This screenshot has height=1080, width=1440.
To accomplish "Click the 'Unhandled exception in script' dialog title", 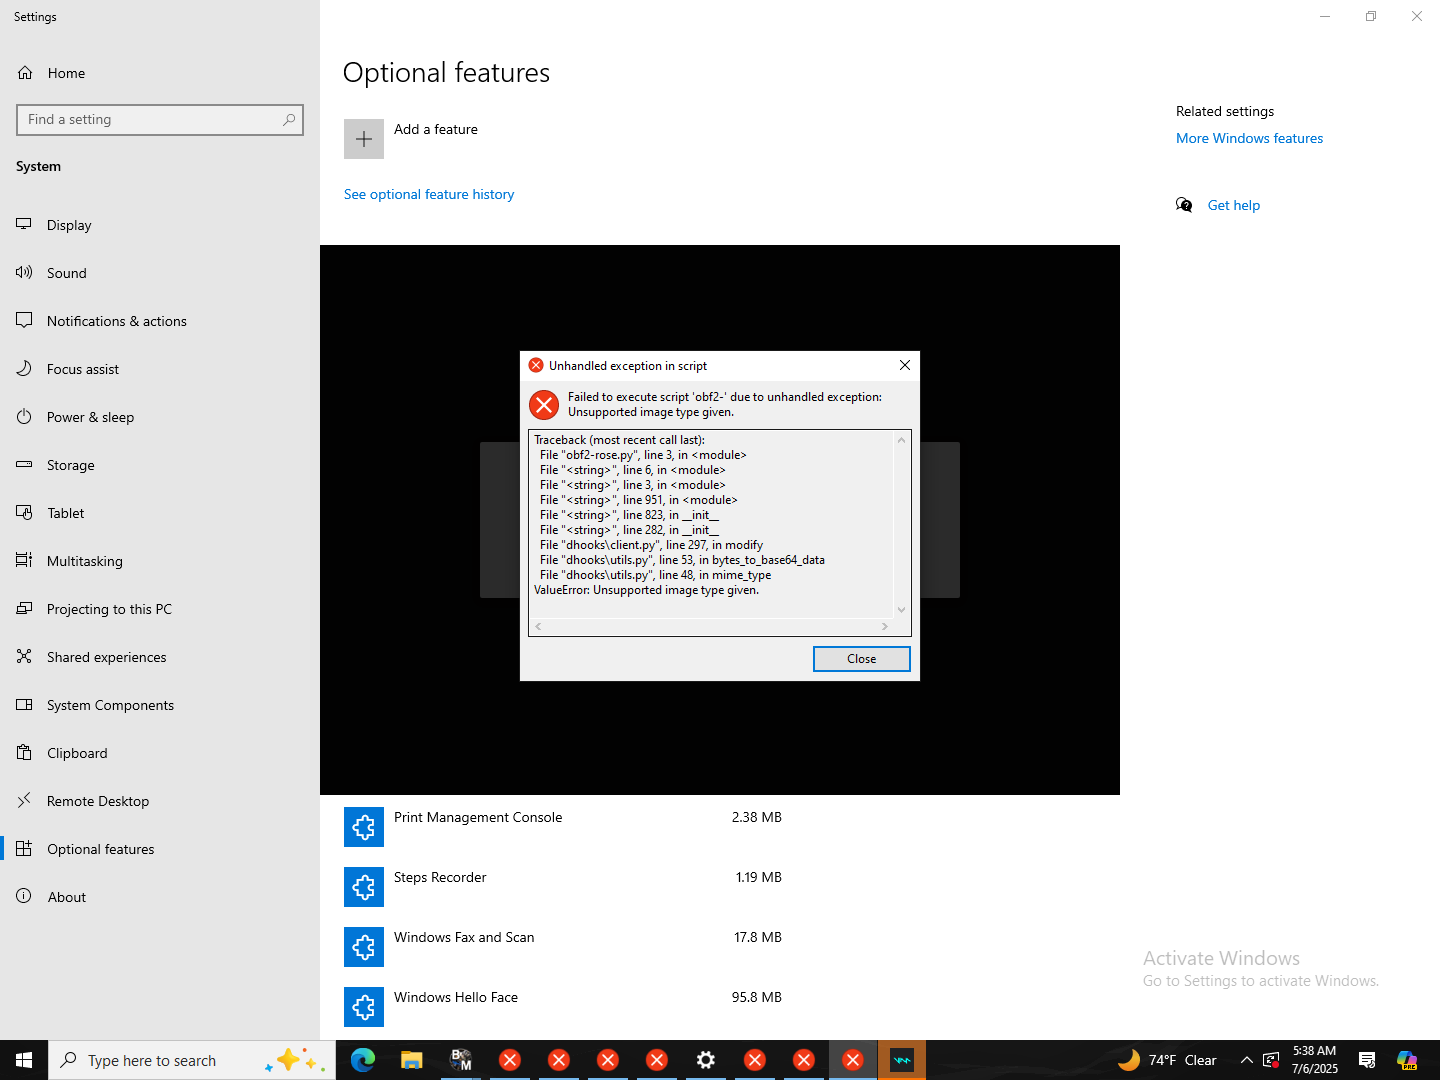I will [x=628, y=366].
